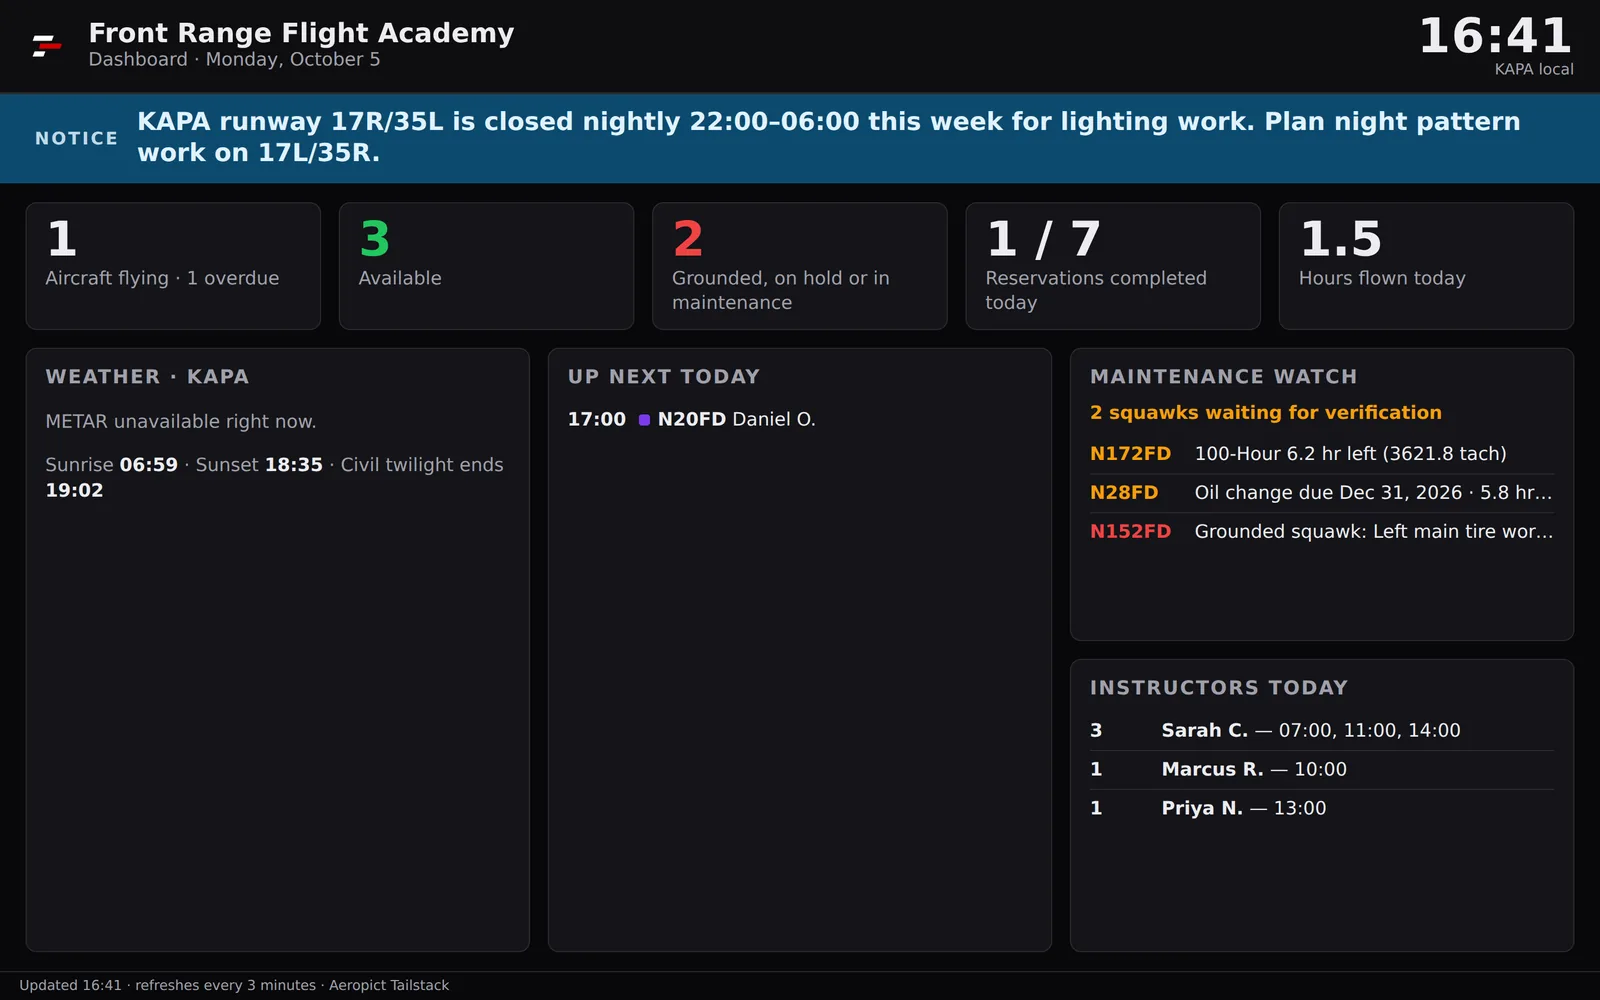Click the 16:41 clock display
The width and height of the screenshot is (1600, 1000).
pos(1495,36)
